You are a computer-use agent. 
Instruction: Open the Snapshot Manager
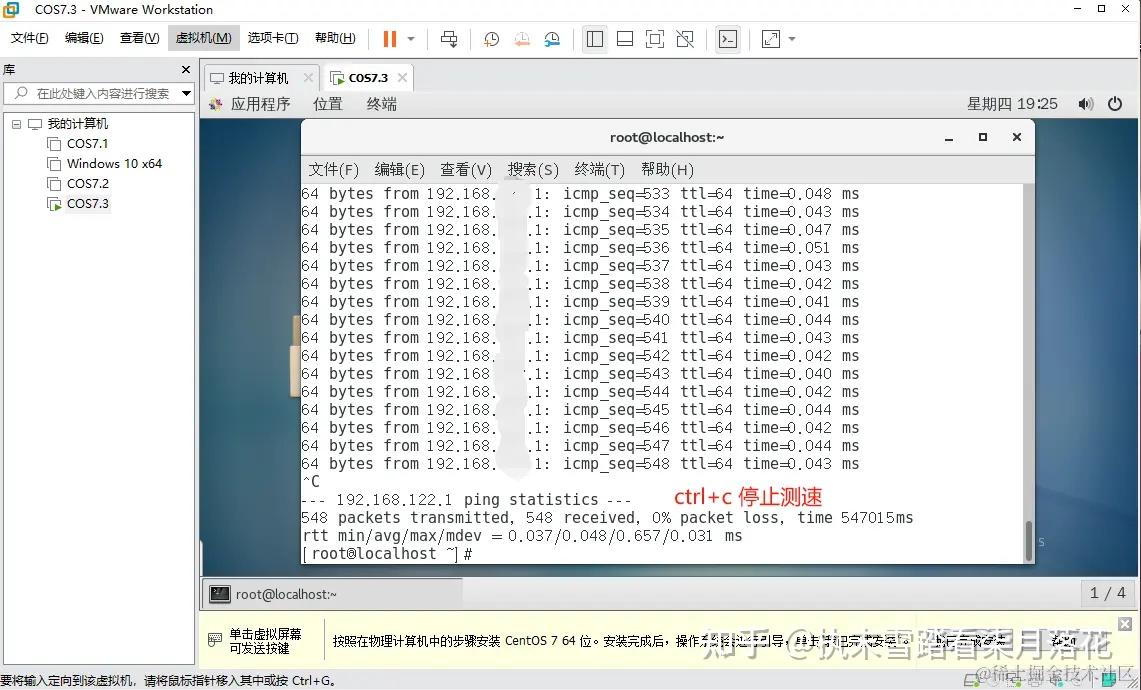(x=552, y=39)
